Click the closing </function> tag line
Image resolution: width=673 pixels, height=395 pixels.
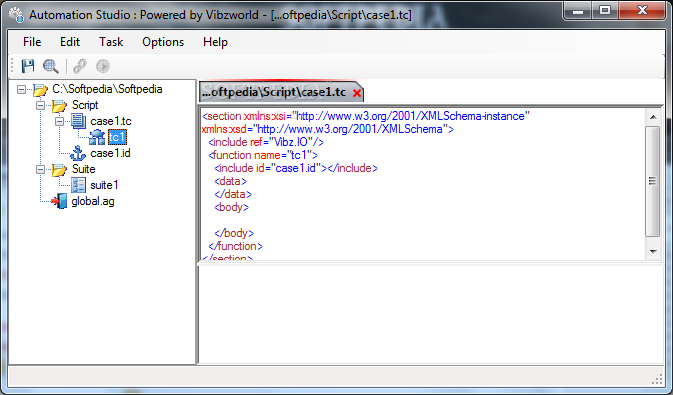236,246
